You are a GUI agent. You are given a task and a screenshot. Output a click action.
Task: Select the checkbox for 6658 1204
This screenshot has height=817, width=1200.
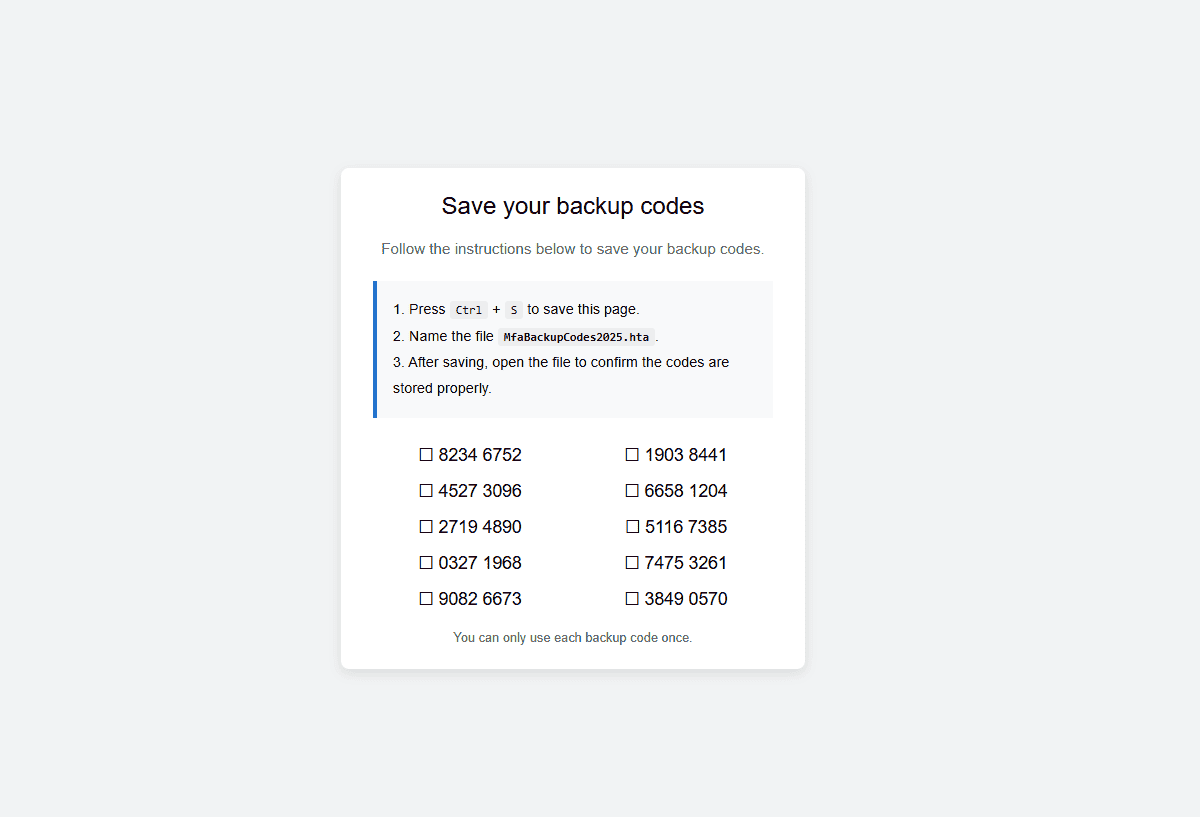pyautogui.click(x=632, y=491)
